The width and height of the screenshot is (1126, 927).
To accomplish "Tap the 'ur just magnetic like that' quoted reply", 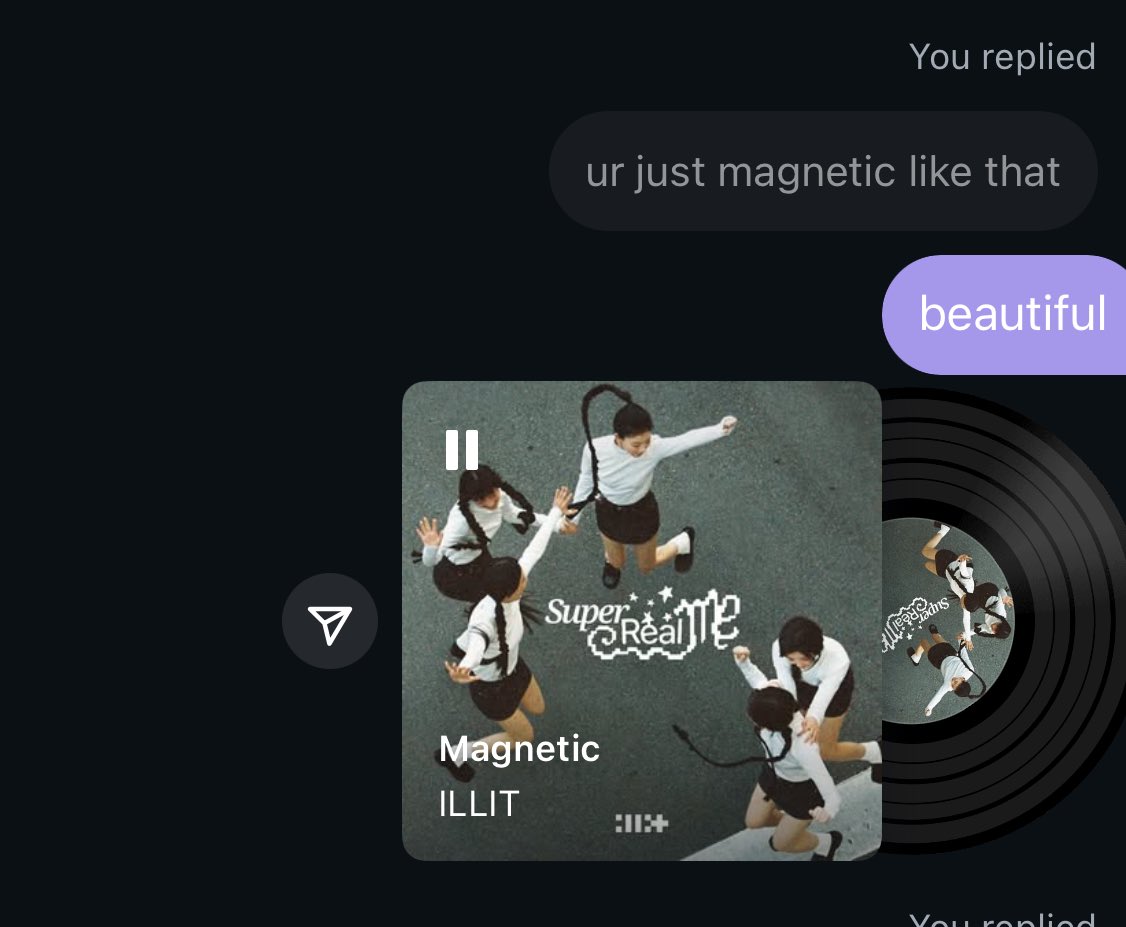I will click(823, 172).
